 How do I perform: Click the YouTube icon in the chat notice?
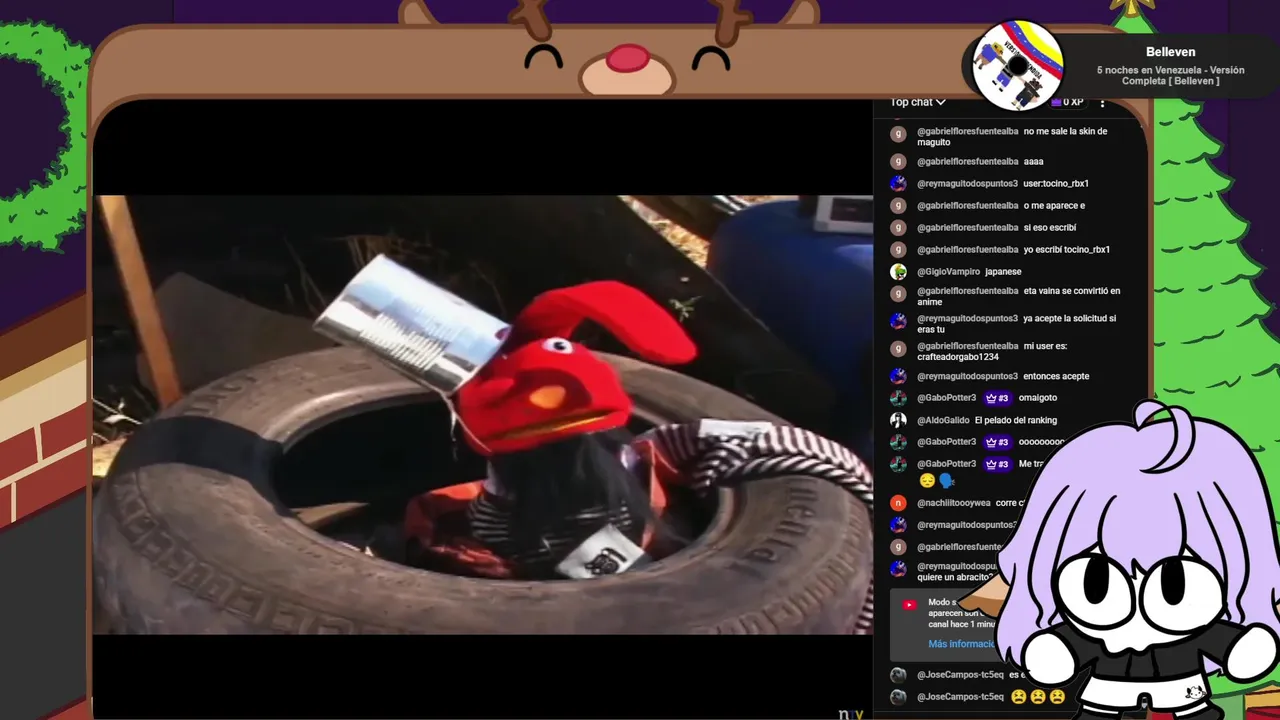point(909,605)
